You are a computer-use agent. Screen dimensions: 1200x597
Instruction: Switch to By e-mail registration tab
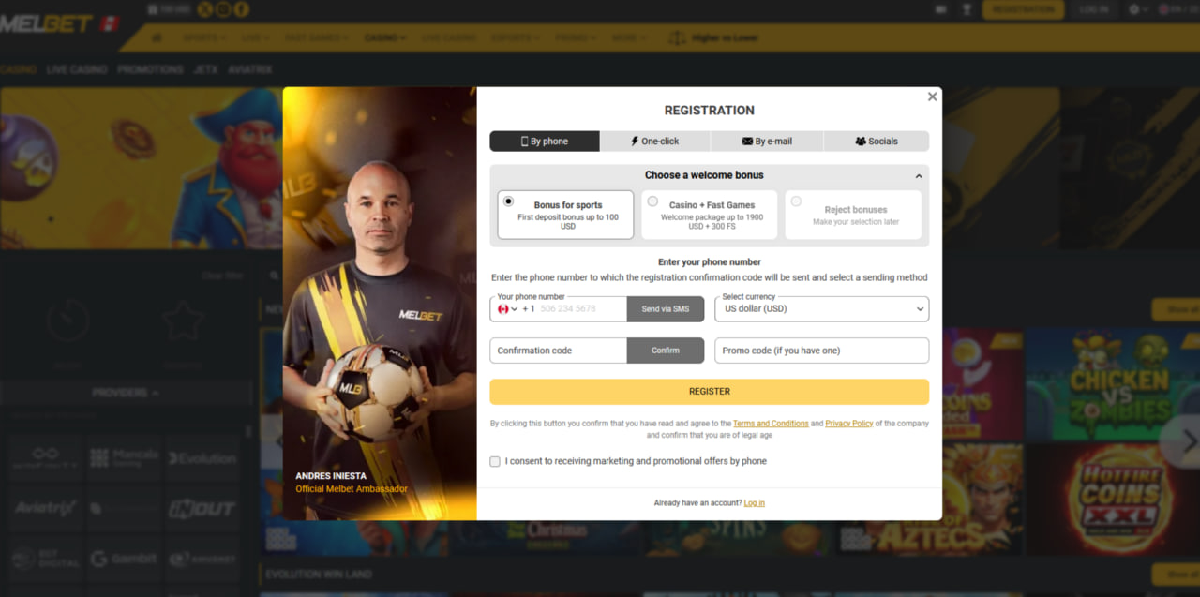click(766, 141)
